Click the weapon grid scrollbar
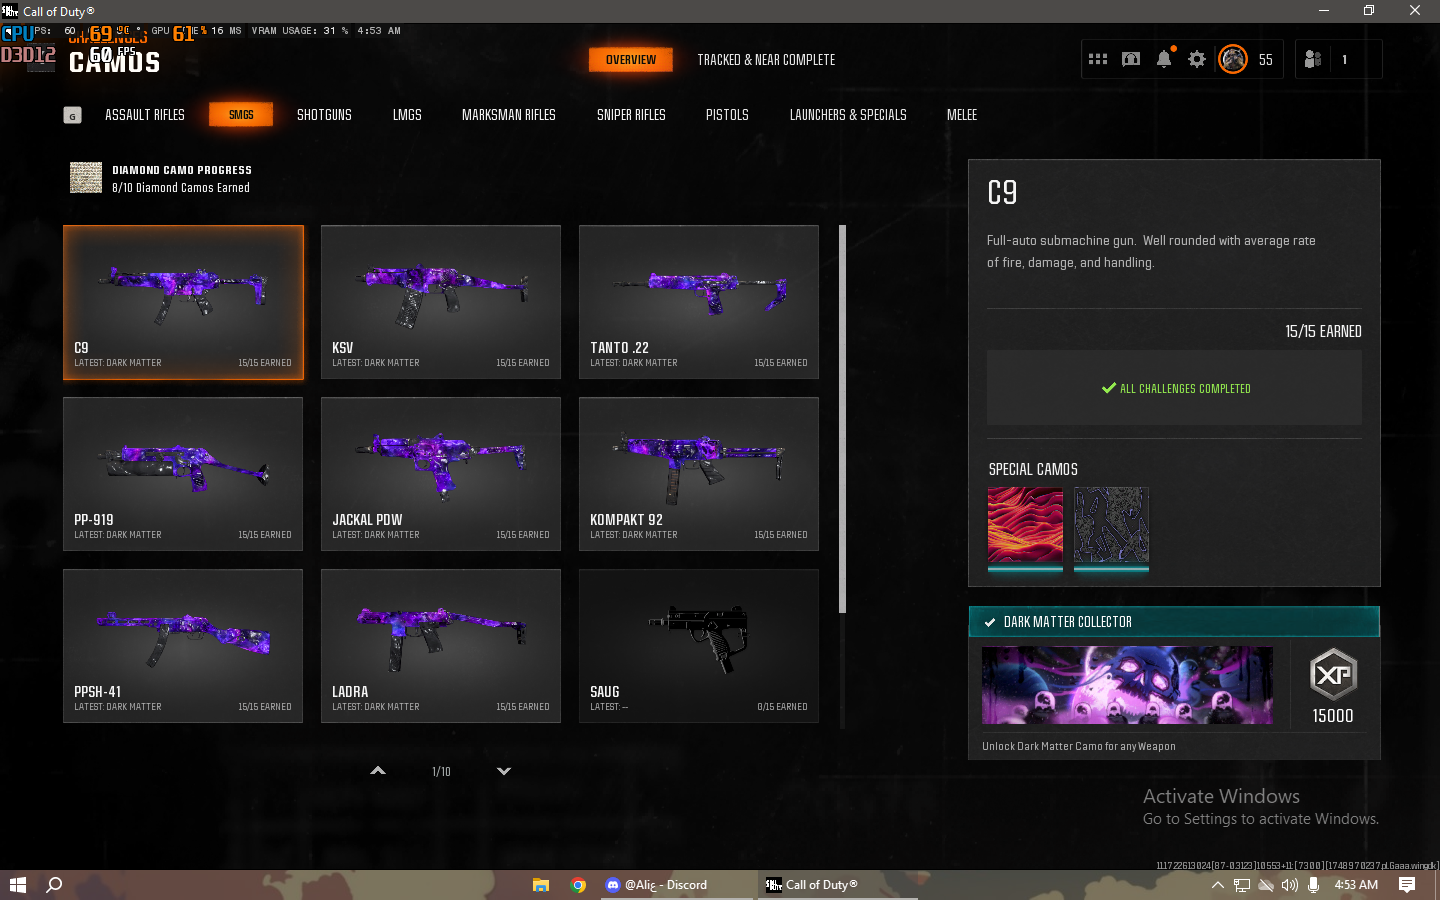Screen dimensions: 1440x900 pos(842,419)
